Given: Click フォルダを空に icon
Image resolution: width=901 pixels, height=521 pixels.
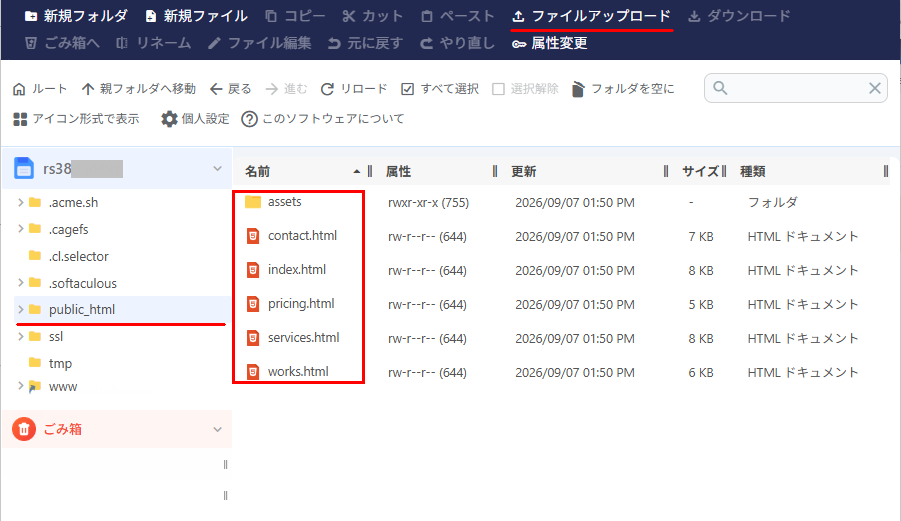Looking at the screenshot, I should click(x=577, y=89).
